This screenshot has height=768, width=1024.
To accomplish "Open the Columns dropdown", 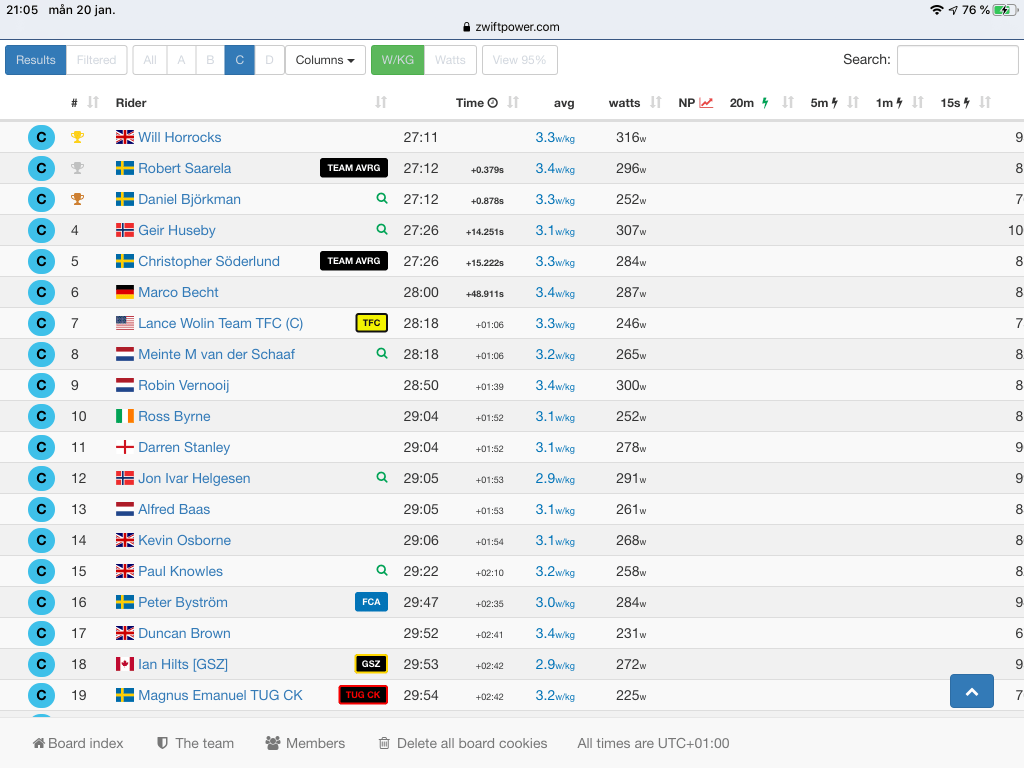I will pos(325,60).
